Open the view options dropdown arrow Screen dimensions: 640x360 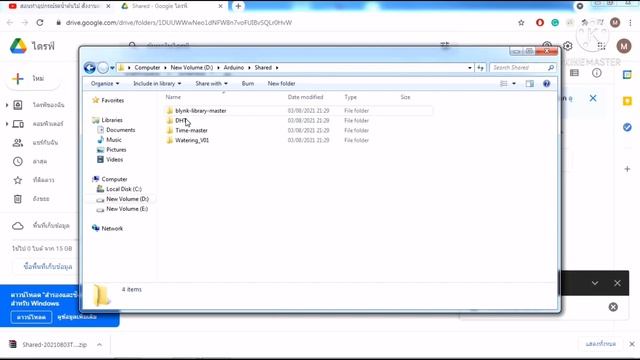[x=514, y=84]
